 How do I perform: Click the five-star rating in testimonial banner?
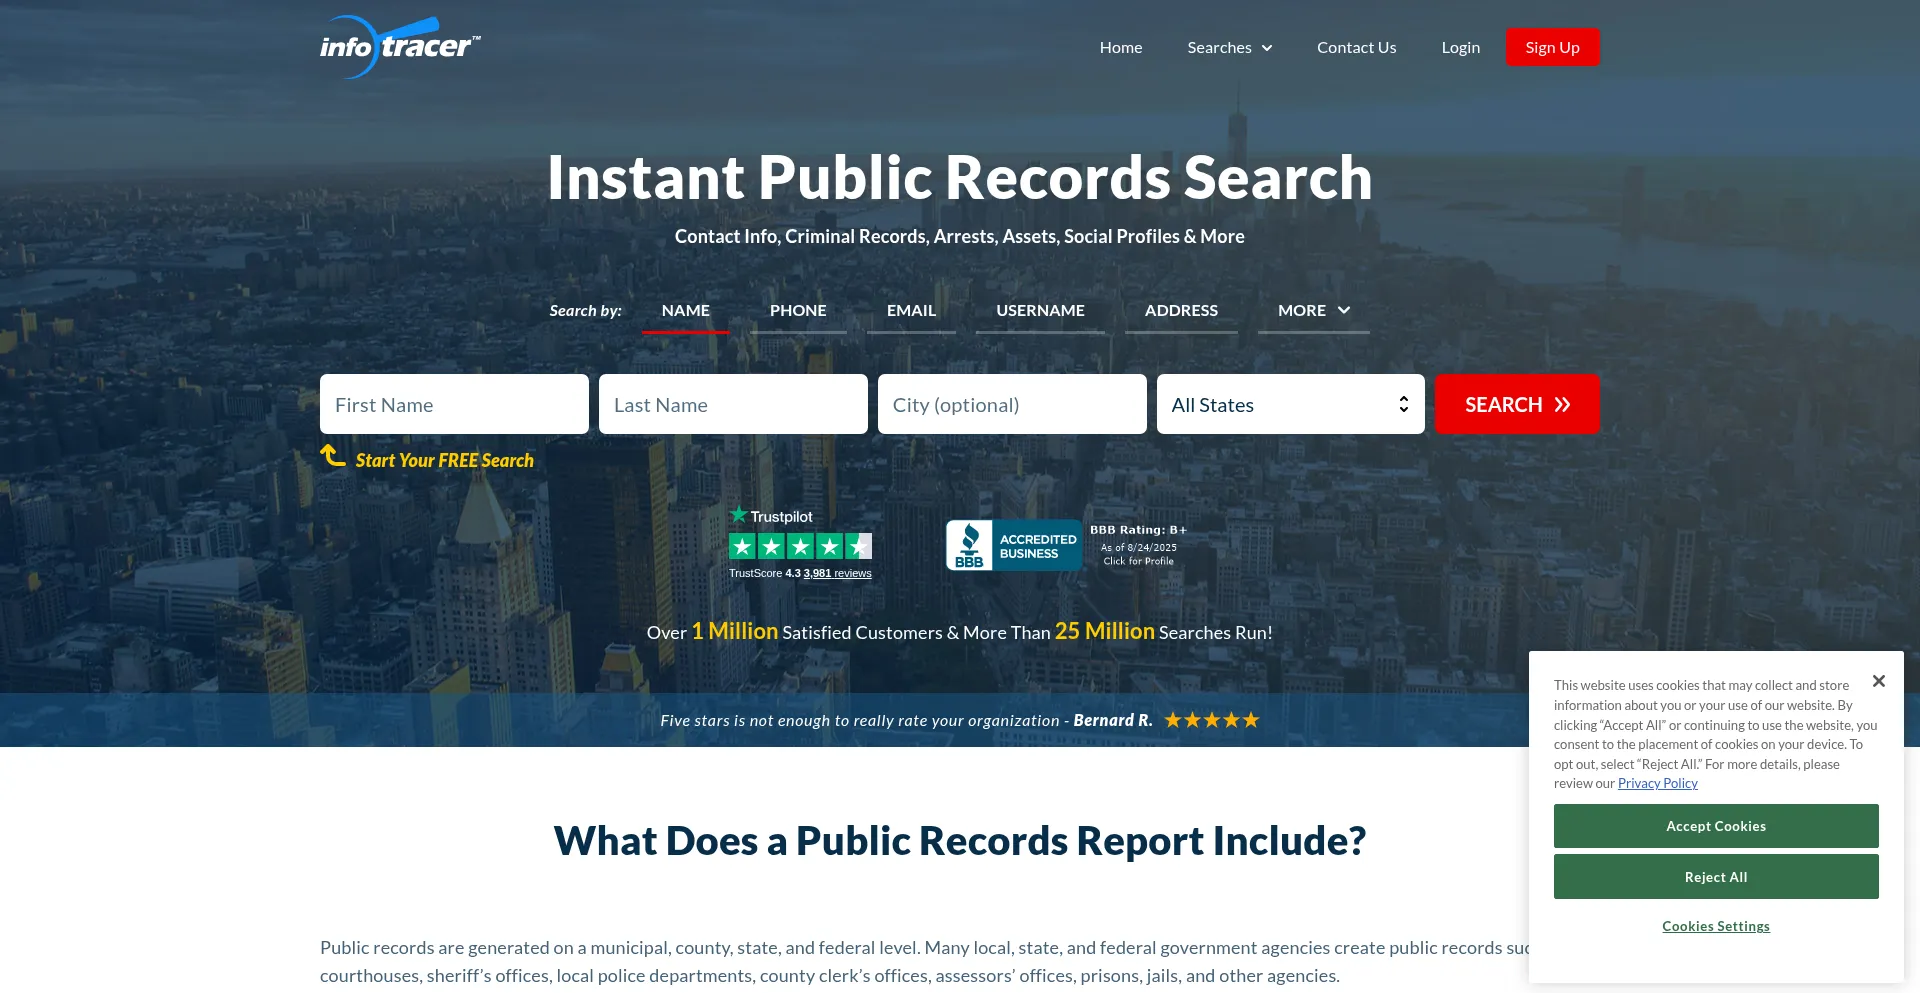pos(1211,720)
